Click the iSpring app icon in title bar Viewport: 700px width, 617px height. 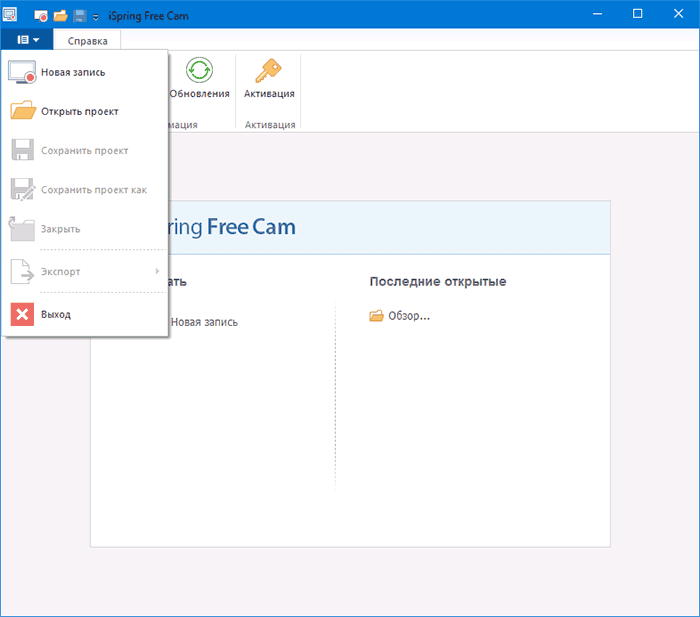tap(11, 15)
